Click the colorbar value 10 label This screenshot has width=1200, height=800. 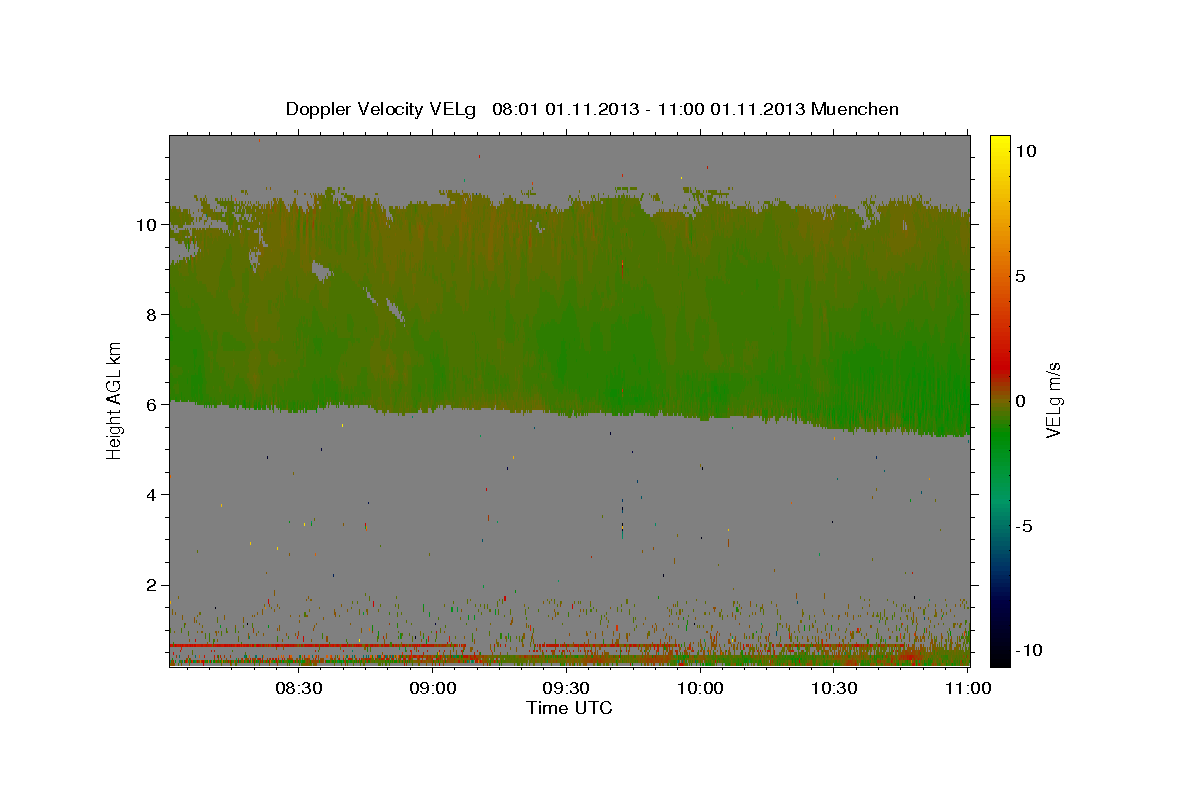coord(1025,151)
